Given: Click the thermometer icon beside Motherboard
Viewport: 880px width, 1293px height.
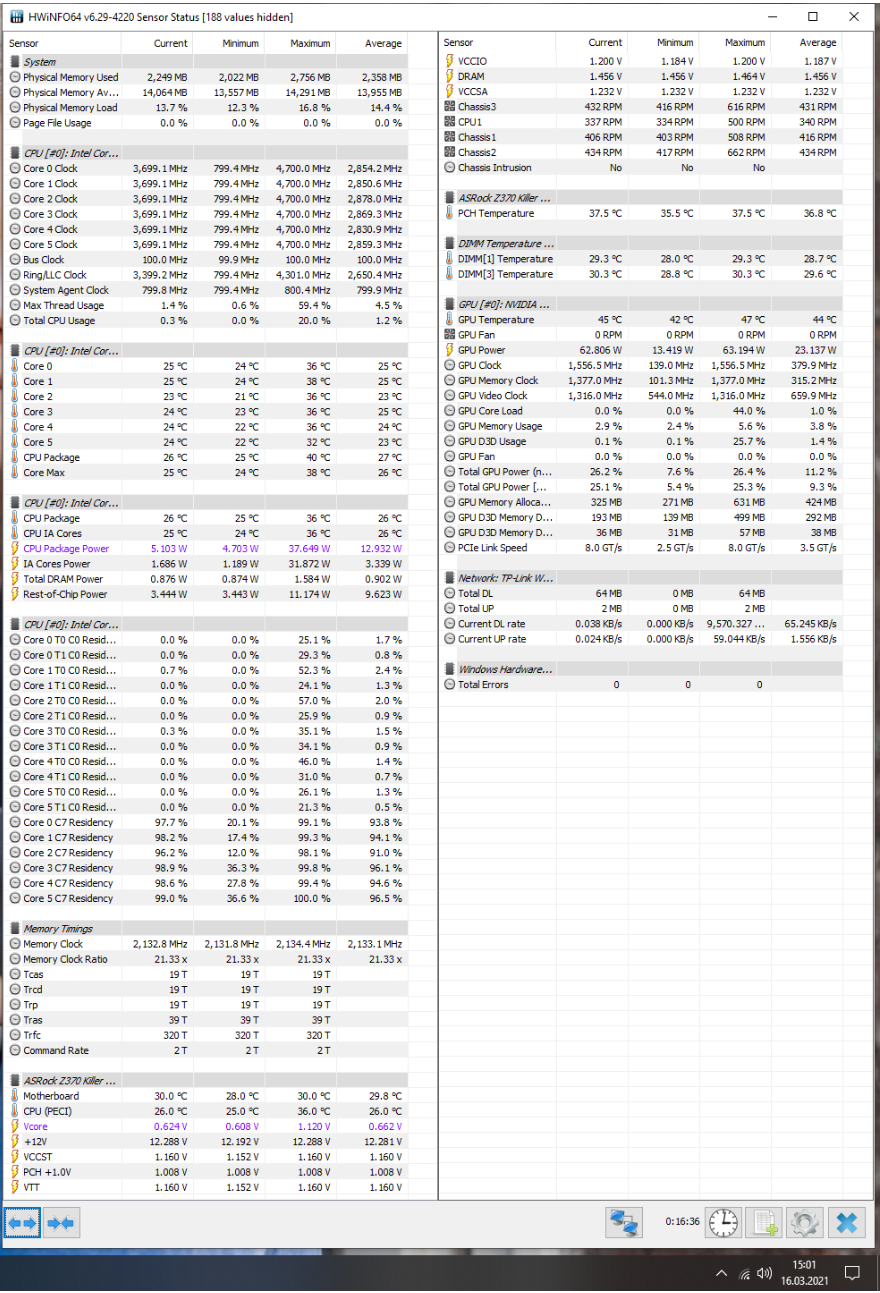Looking at the screenshot, I should [15, 1096].
